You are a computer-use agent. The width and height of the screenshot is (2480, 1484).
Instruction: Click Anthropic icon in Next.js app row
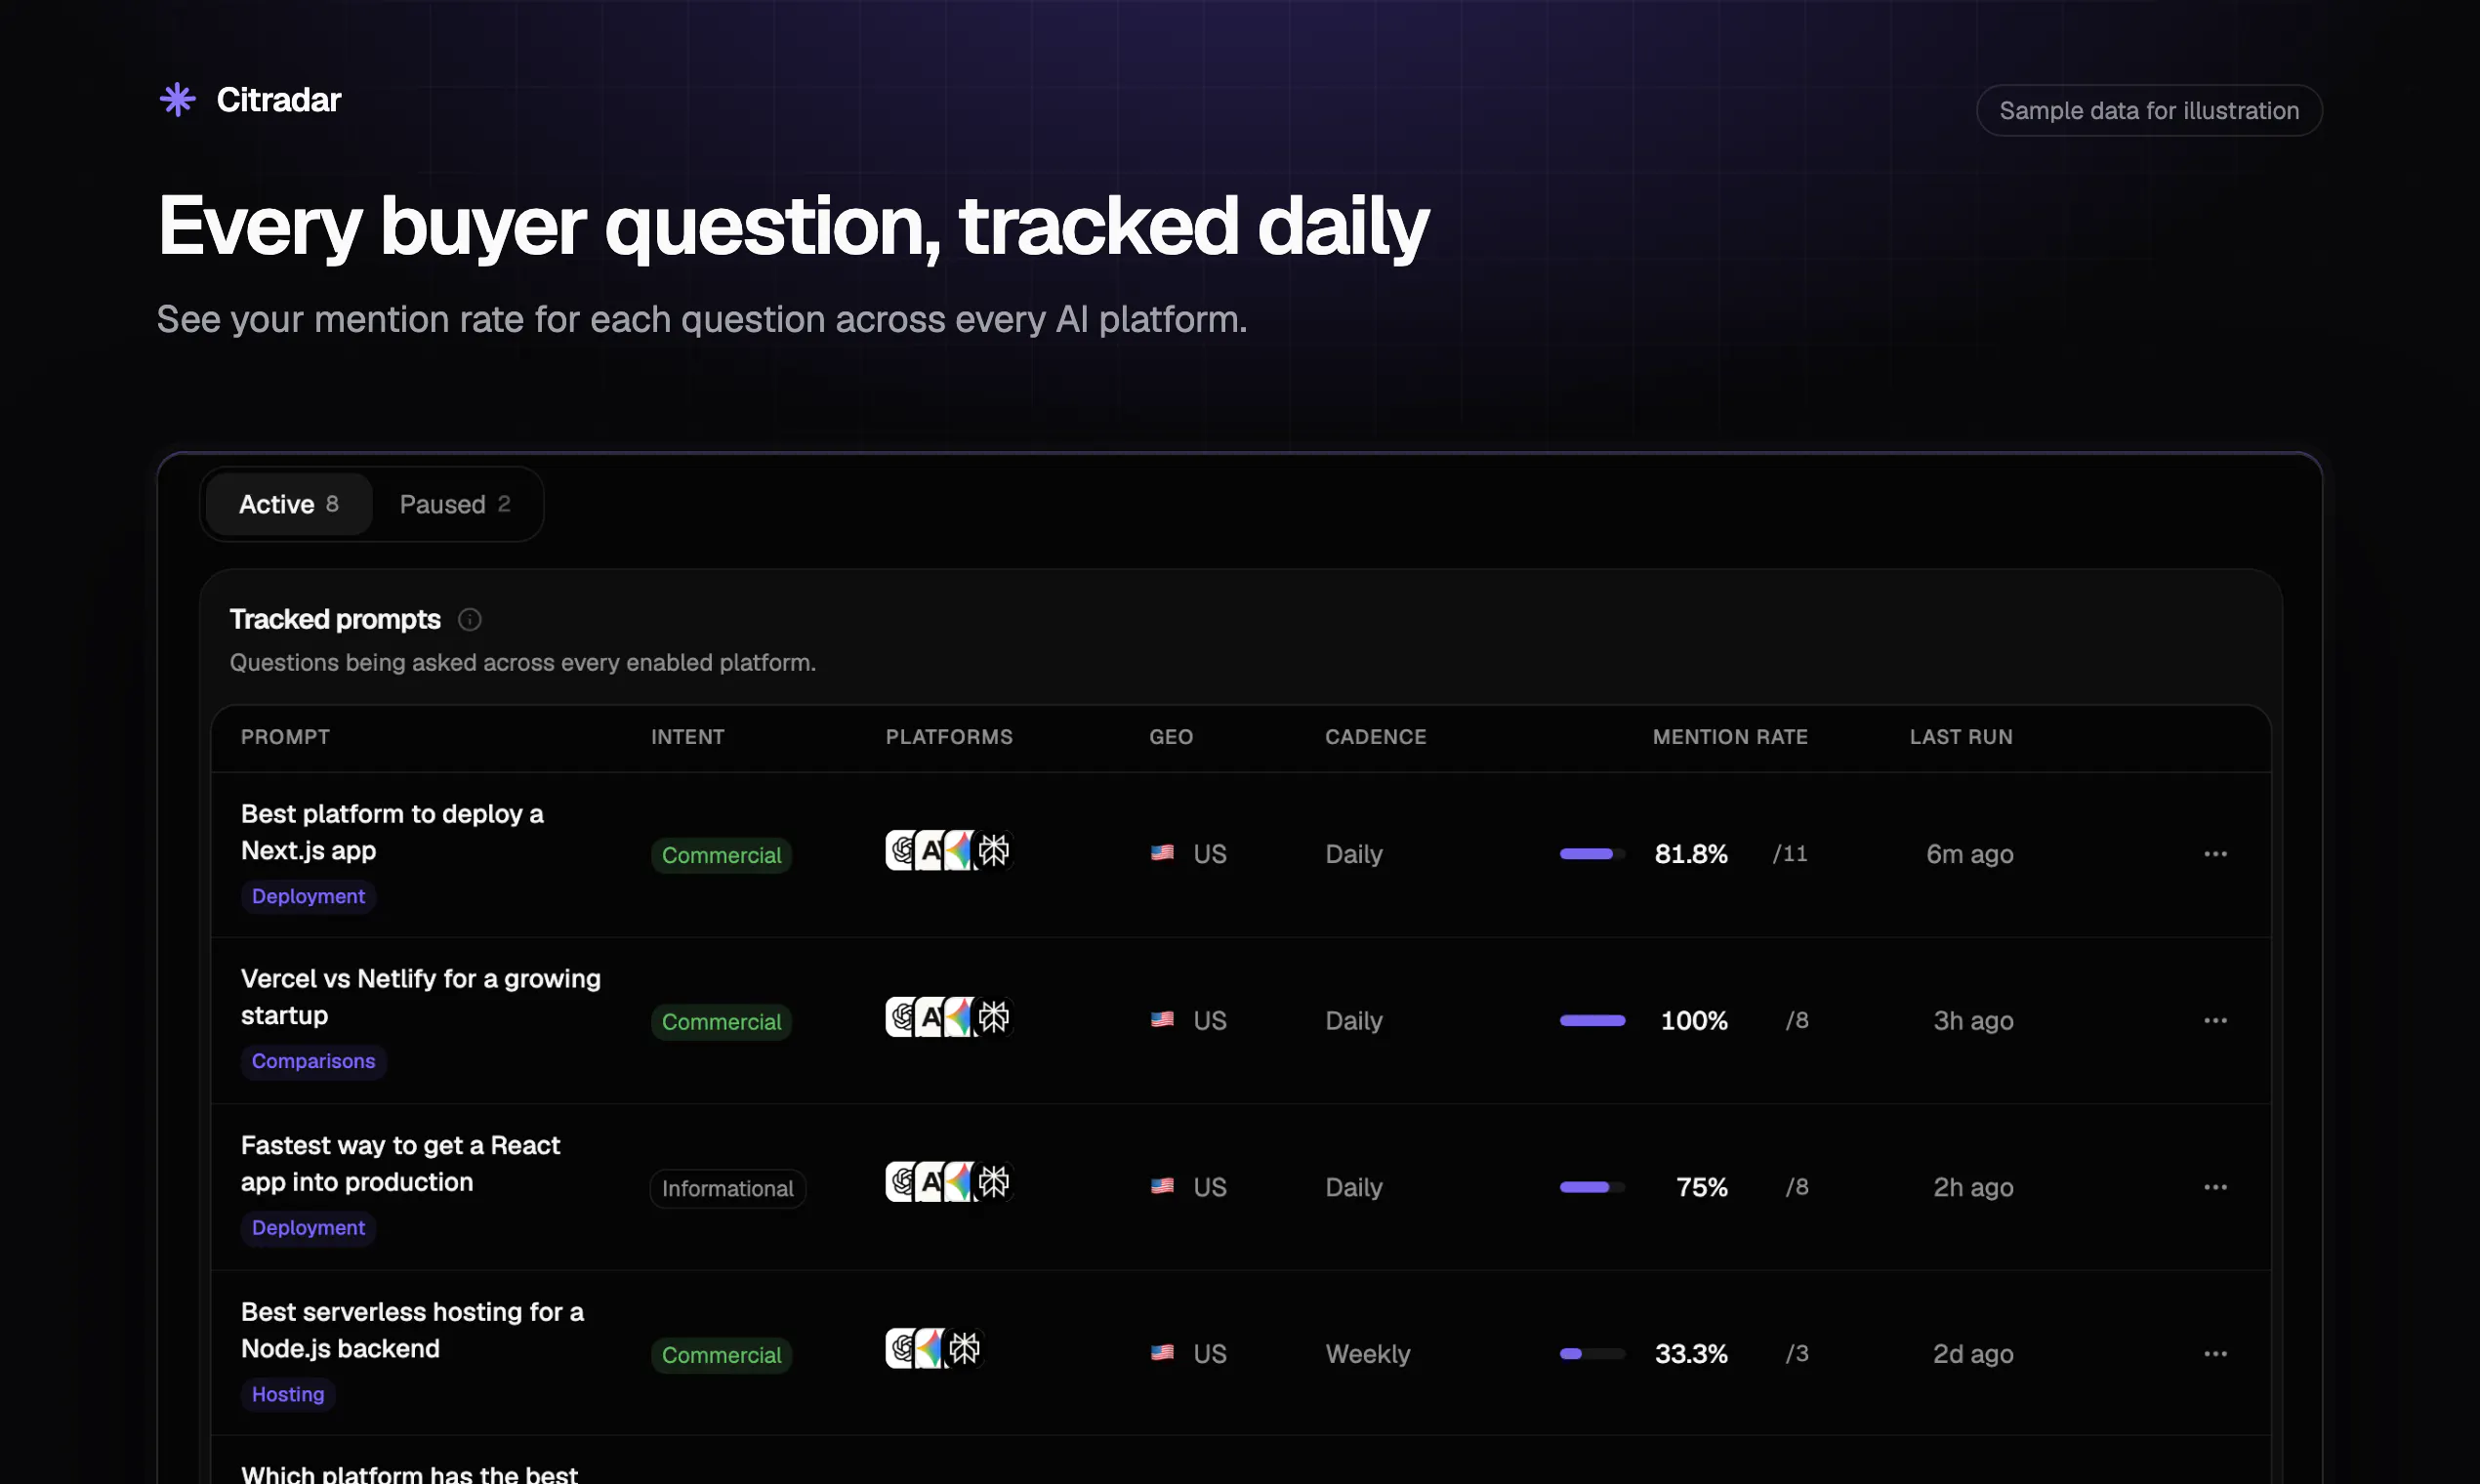click(x=931, y=851)
